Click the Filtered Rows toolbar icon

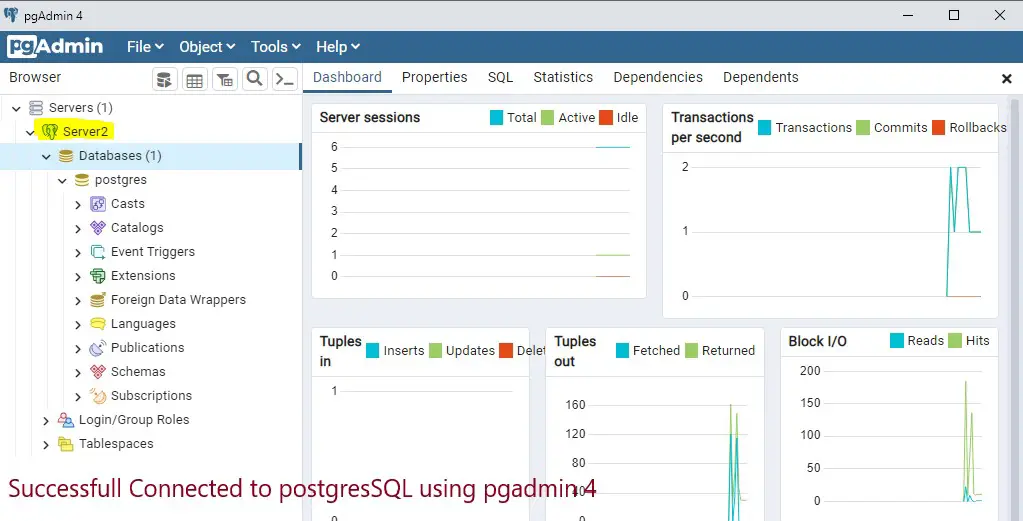225,80
